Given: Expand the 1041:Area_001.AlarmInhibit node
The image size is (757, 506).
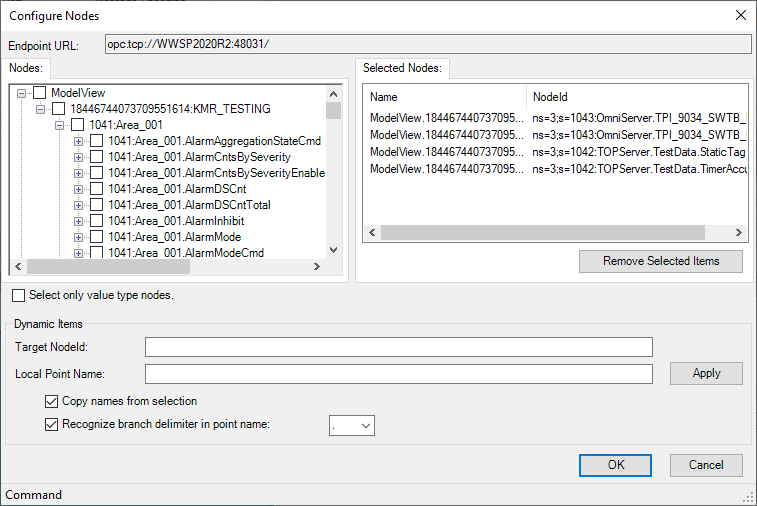Looking at the screenshot, I should point(79,221).
